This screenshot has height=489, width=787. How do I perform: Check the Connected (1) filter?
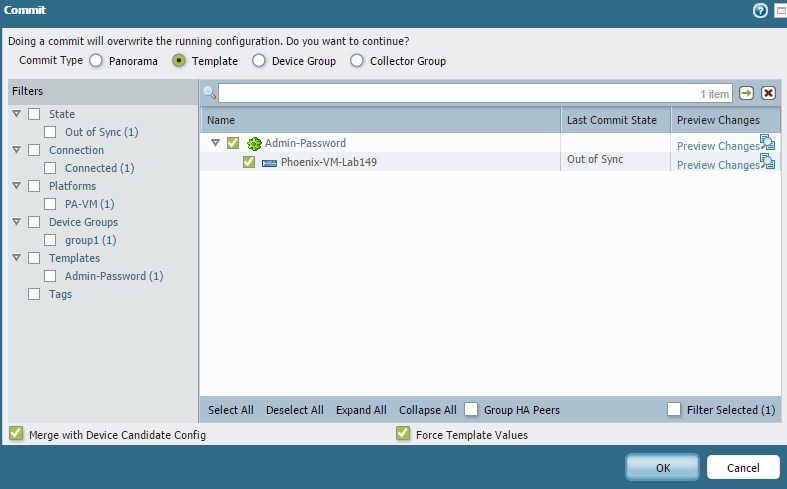tap(50, 168)
